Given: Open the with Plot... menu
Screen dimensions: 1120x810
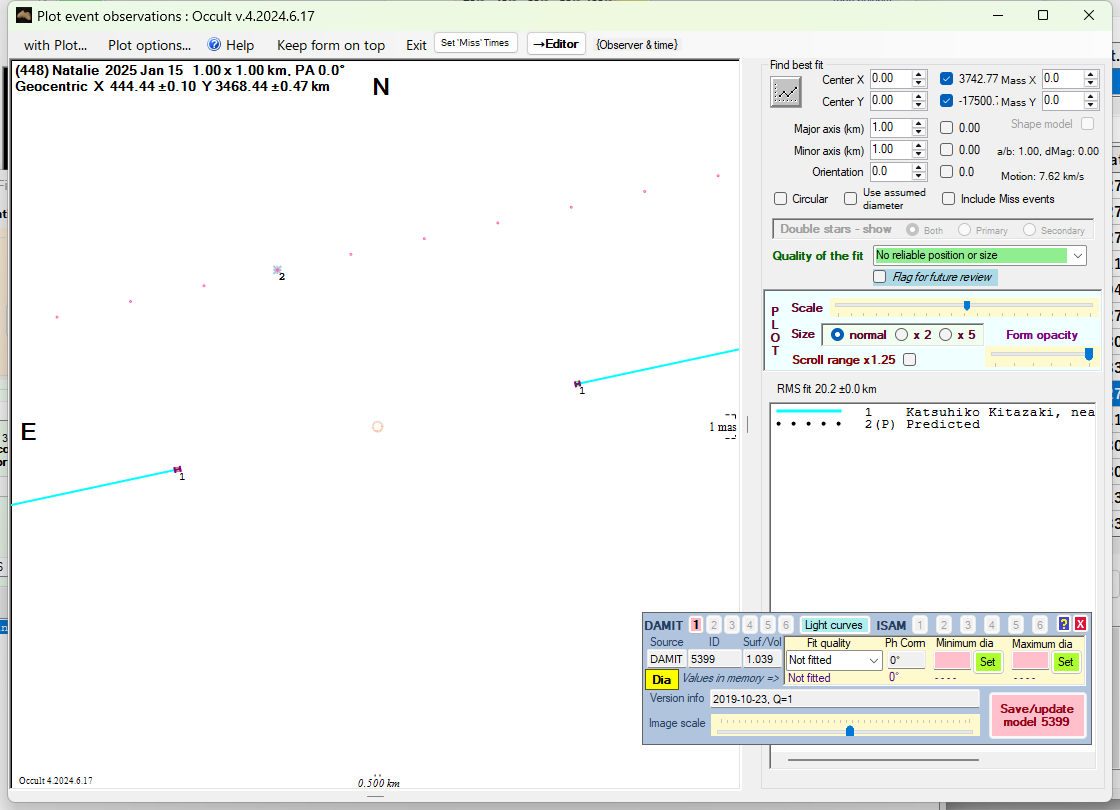Looking at the screenshot, I should coord(55,45).
